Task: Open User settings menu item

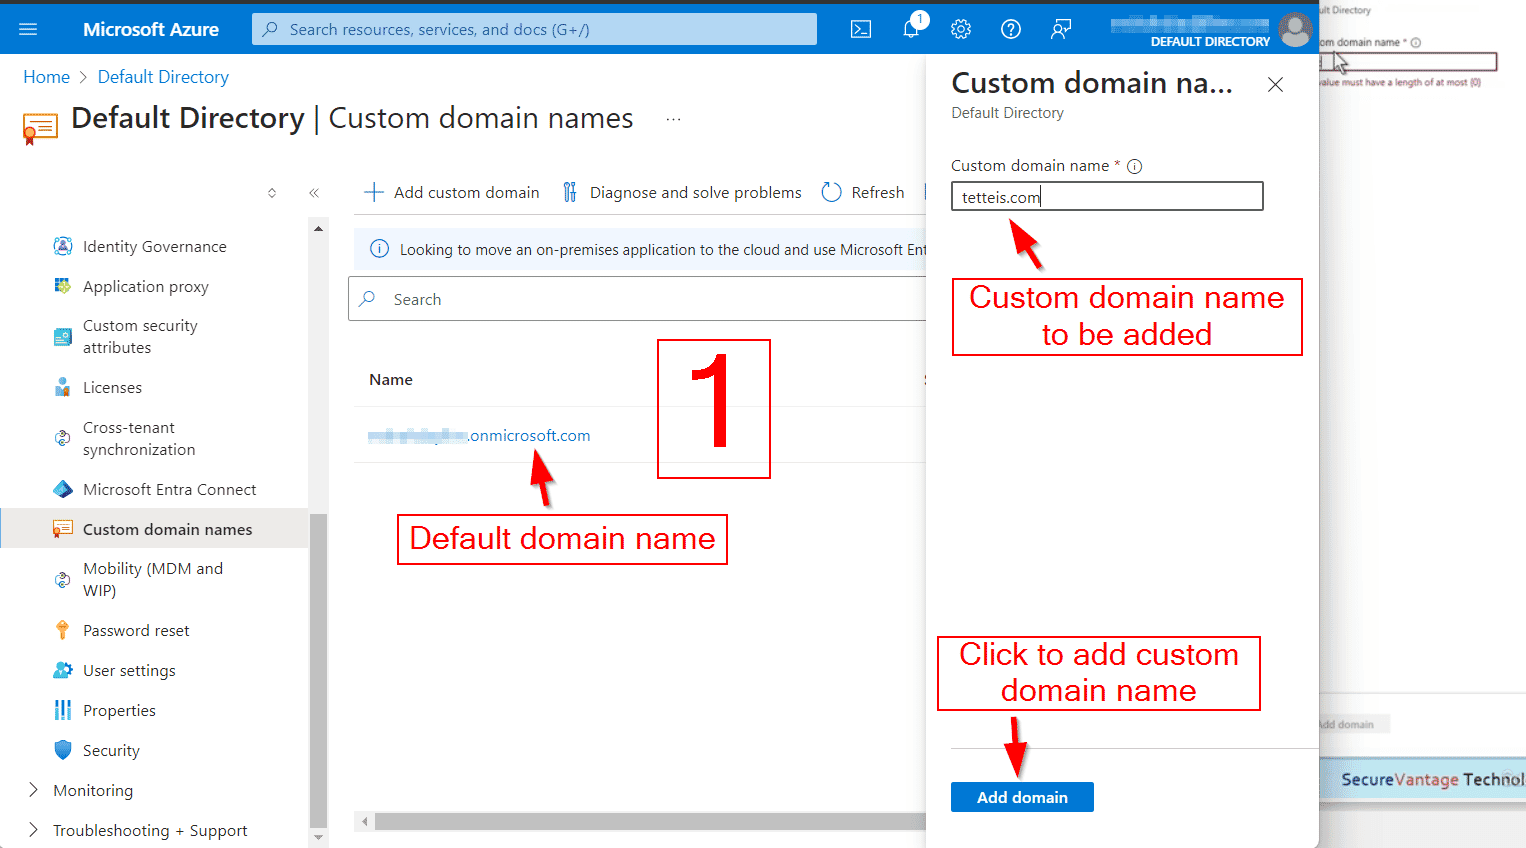Action: pos(129,670)
